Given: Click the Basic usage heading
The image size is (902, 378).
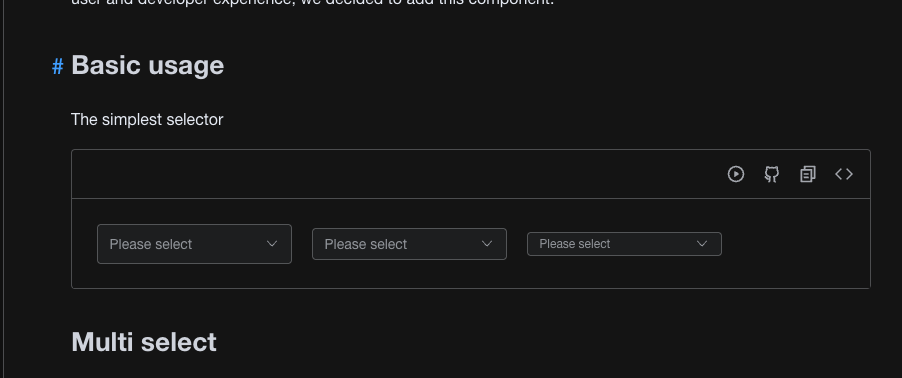Looking at the screenshot, I should pos(147,65).
